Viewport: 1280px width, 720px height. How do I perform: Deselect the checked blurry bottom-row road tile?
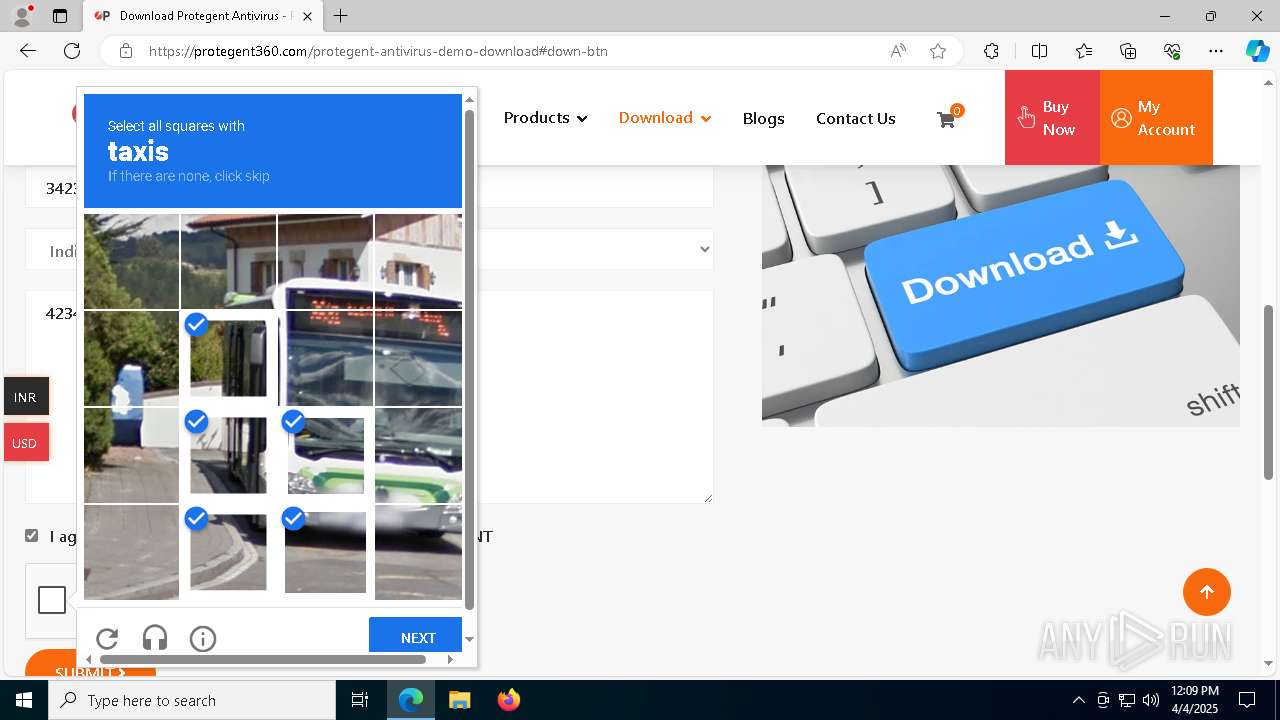[325, 552]
